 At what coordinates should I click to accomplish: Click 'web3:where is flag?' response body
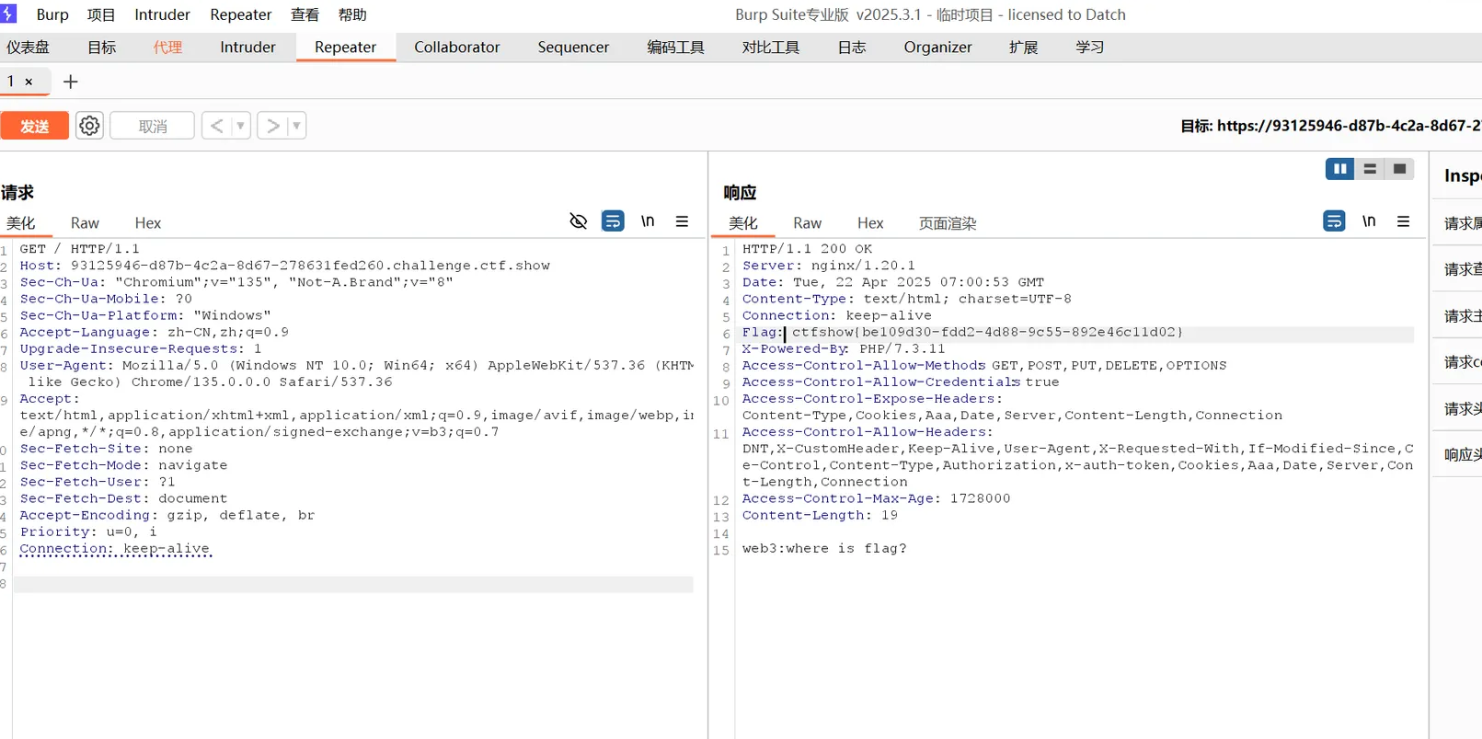pyautogui.click(x=824, y=549)
